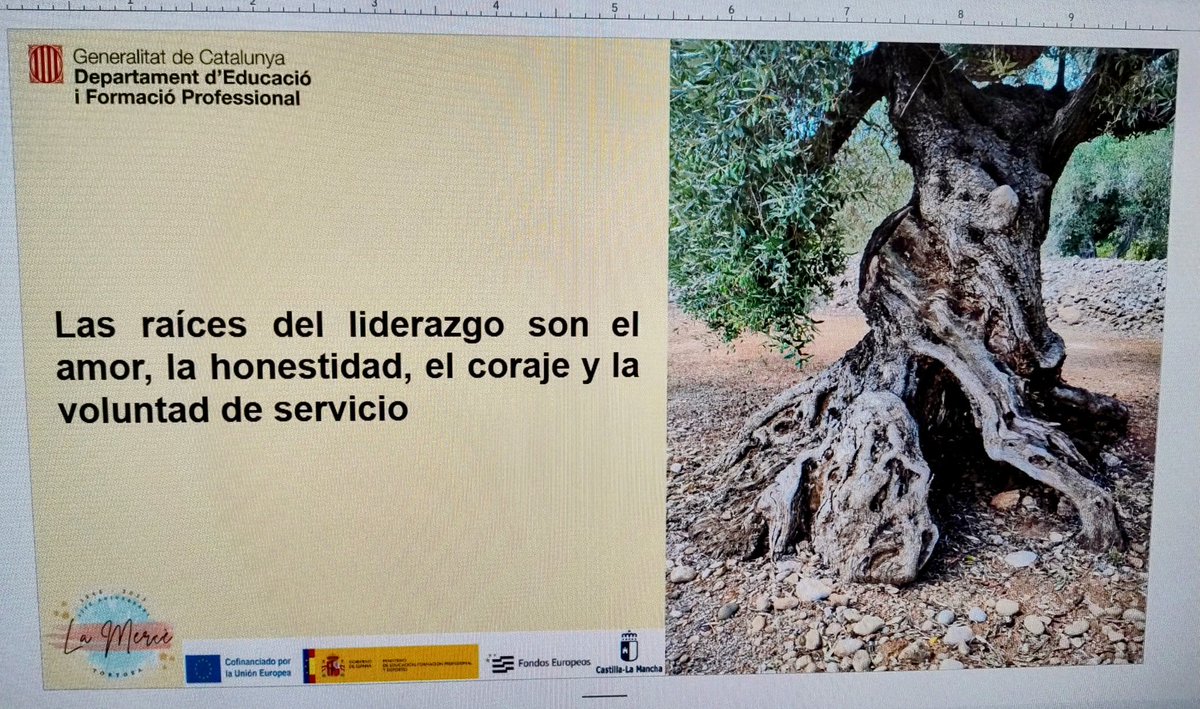Viewport: 1200px width, 709px height.
Task: Click the Fondos Europeos striped emblem
Action: (502, 664)
